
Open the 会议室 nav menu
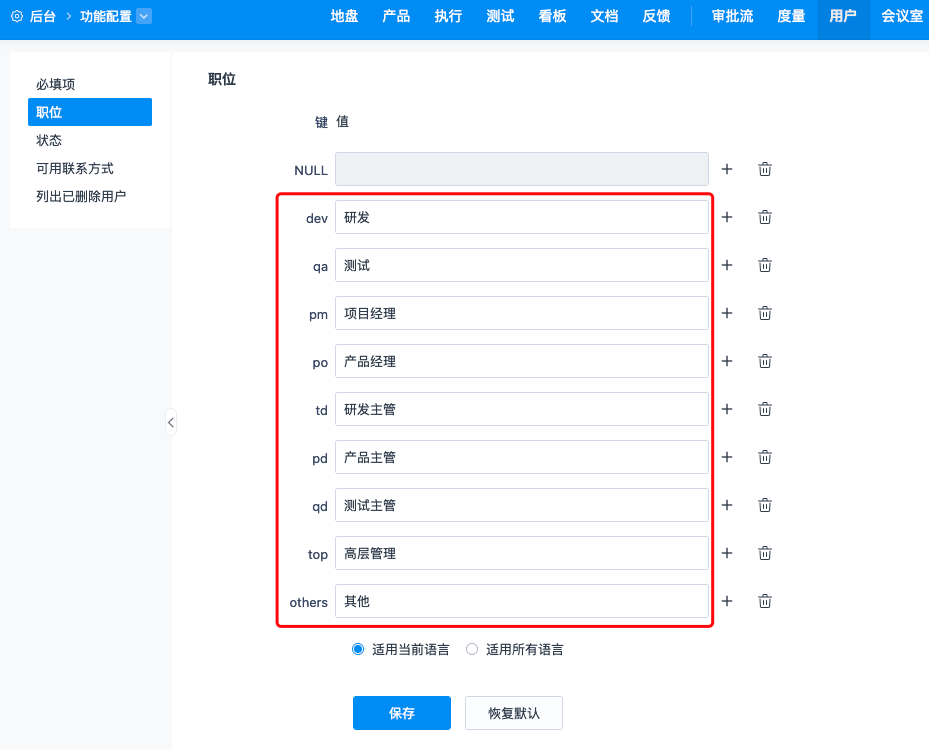click(902, 17)
